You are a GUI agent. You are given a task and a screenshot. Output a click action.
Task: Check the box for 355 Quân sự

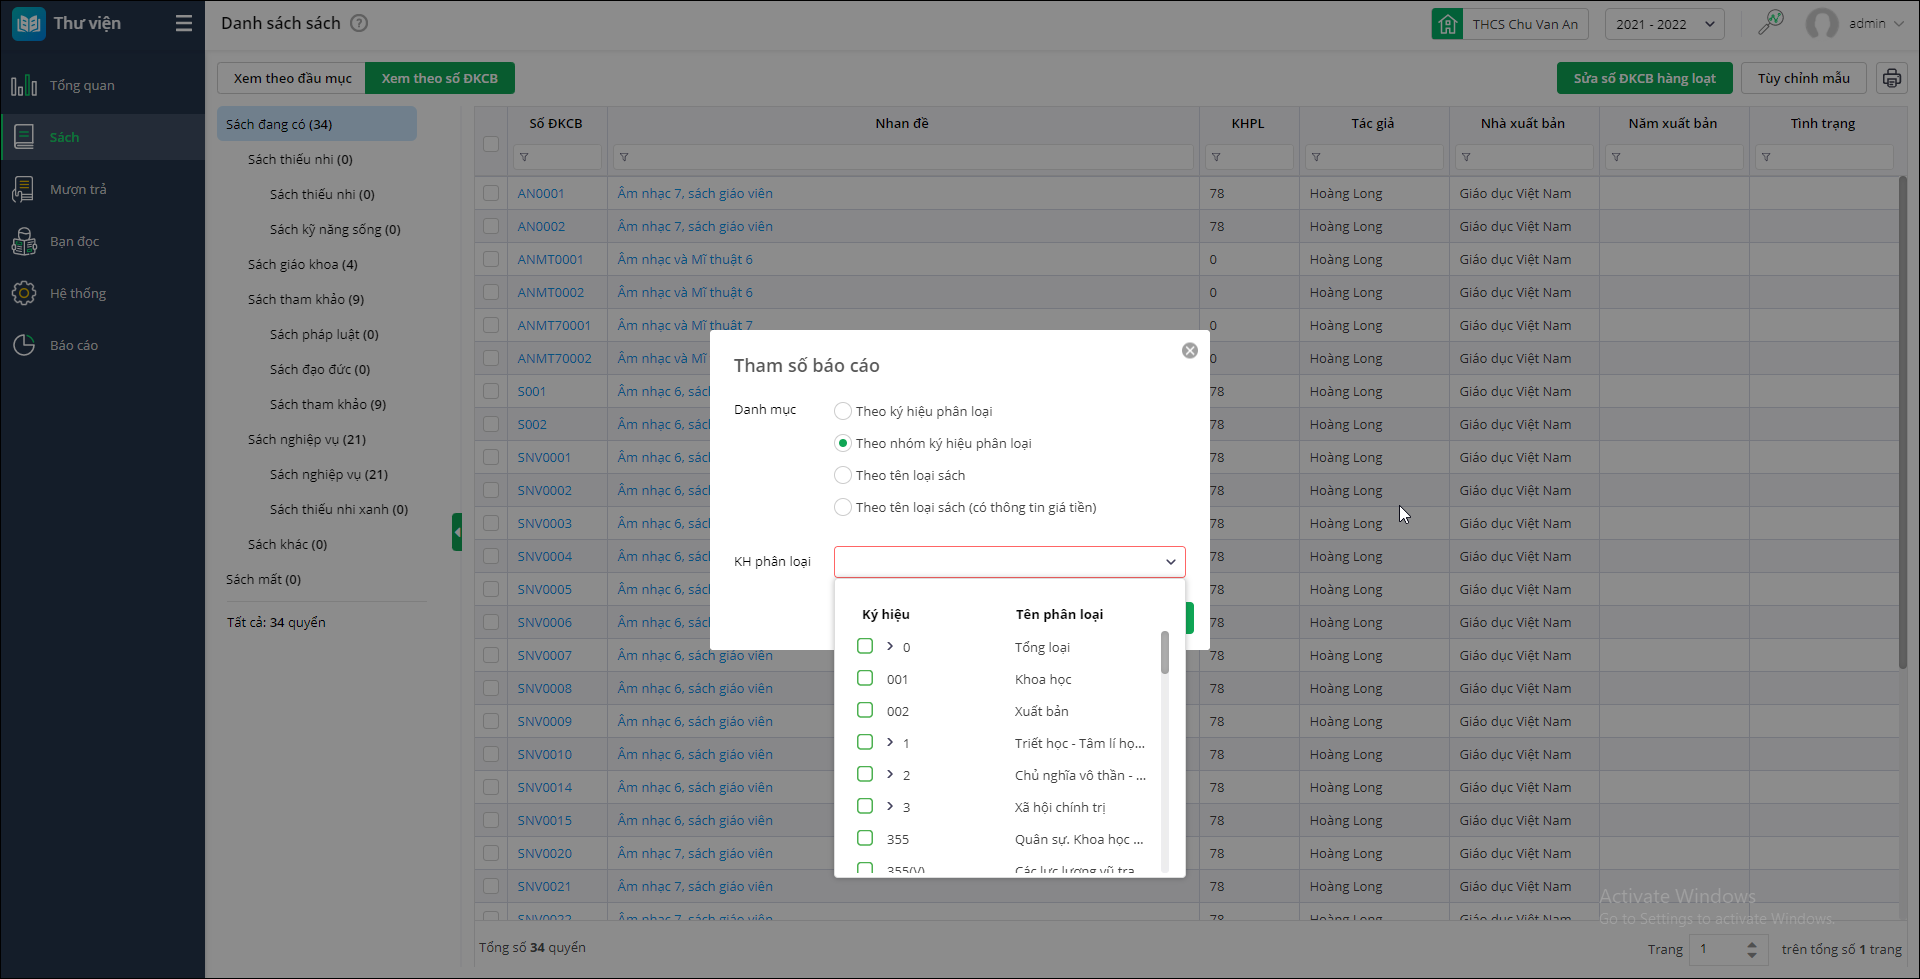click(865, 838)
